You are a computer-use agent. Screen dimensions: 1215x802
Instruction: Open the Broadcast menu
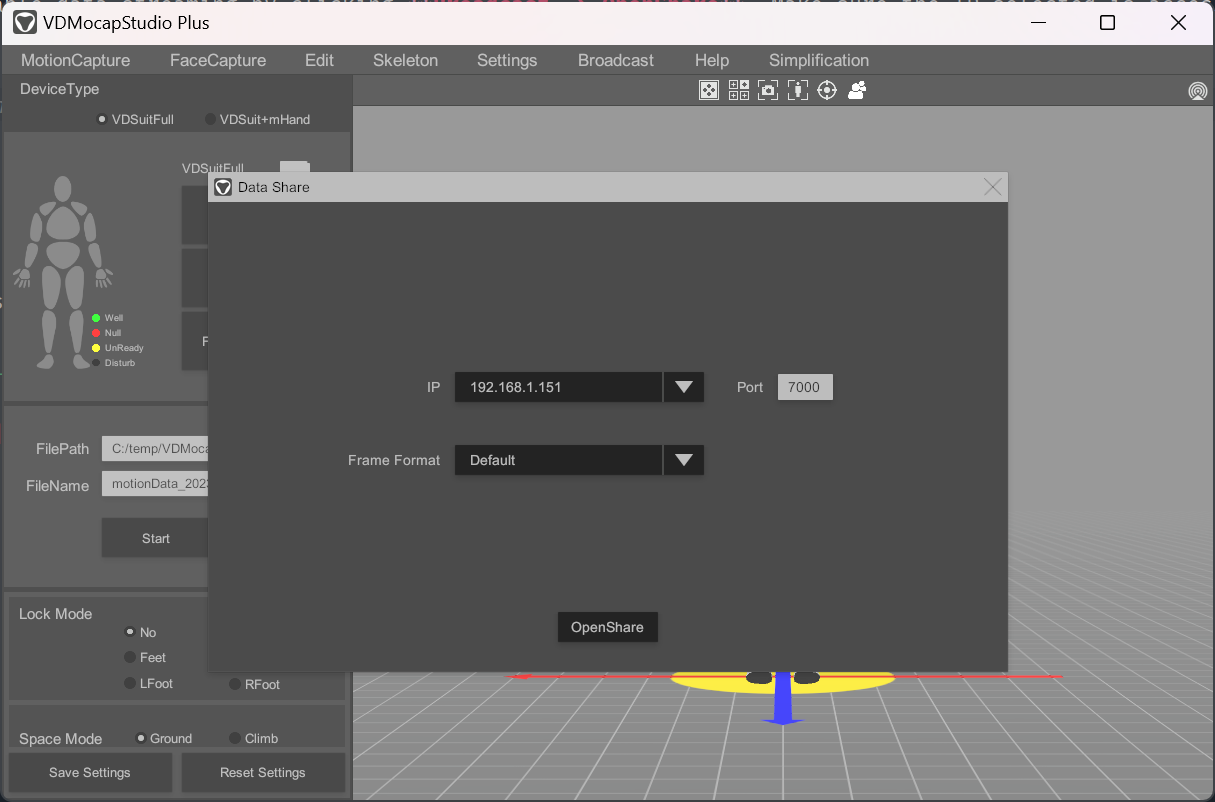point(616,60)
